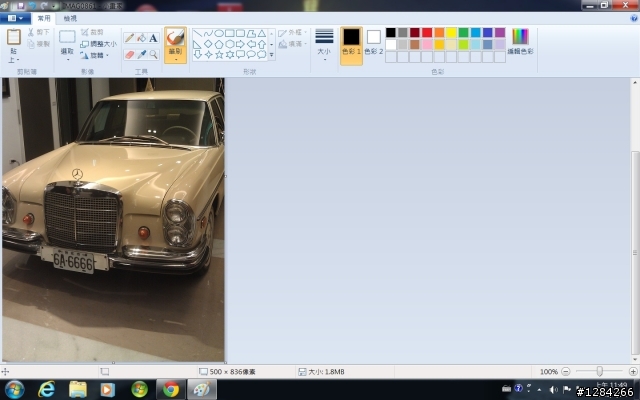Click the Help question mark icon
This screenshot has height=400, width=640.
pyautogui.click(x=634, y=18)
